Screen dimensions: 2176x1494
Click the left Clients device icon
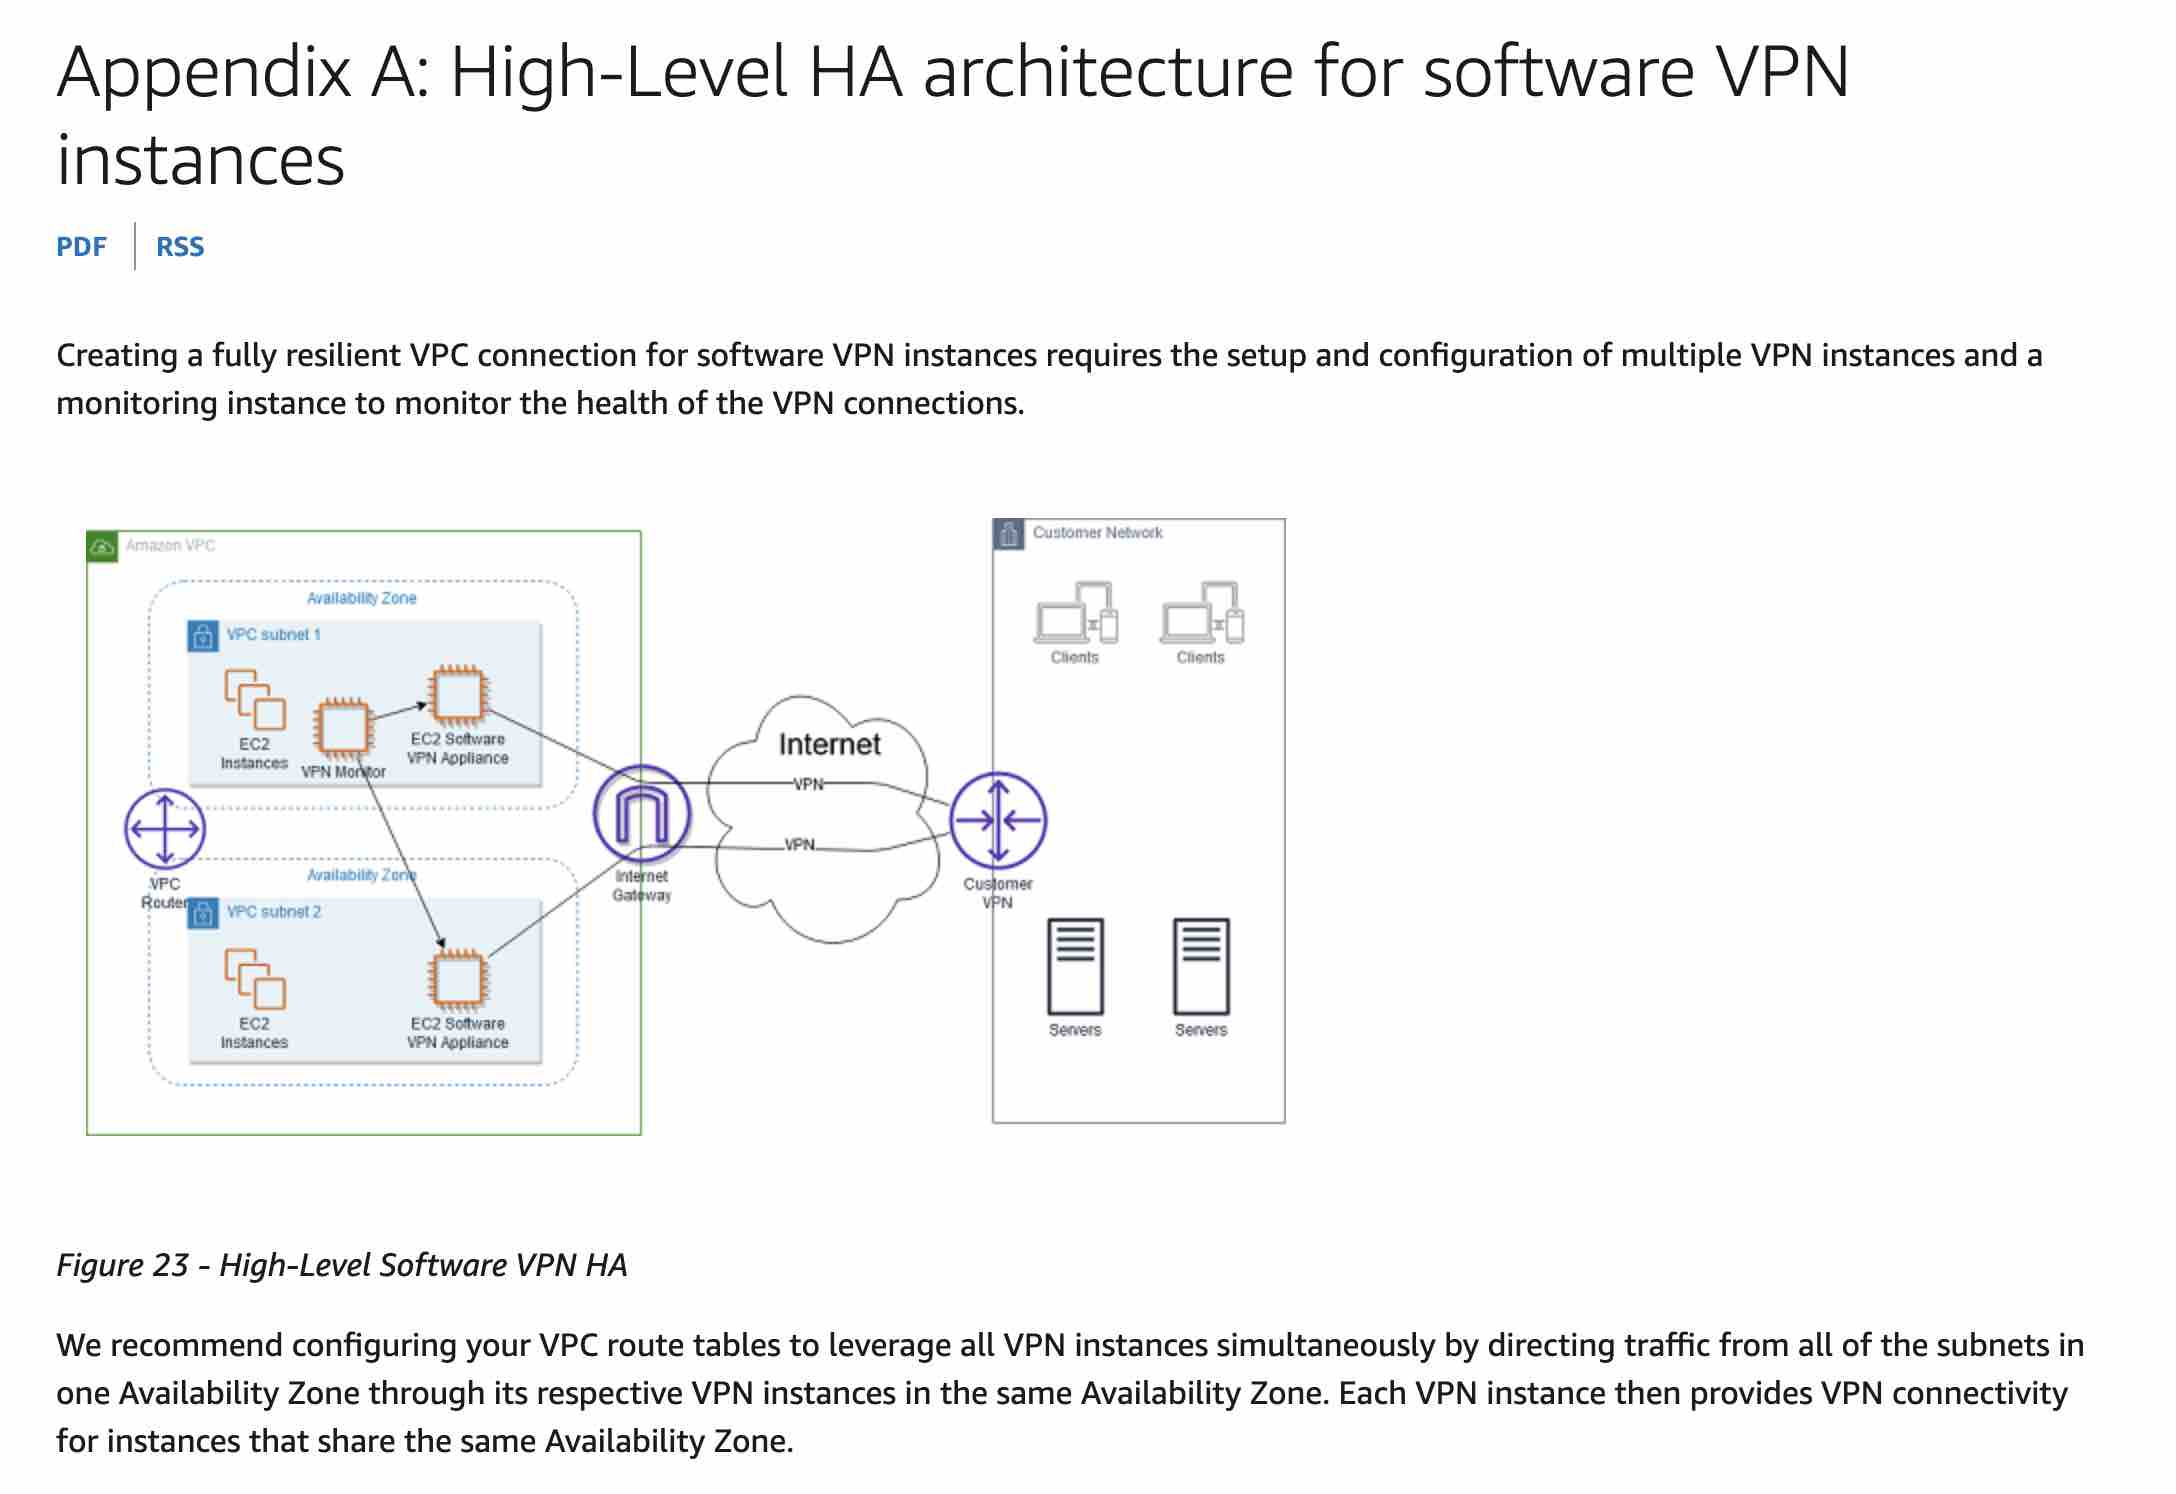pos(1075,612)
